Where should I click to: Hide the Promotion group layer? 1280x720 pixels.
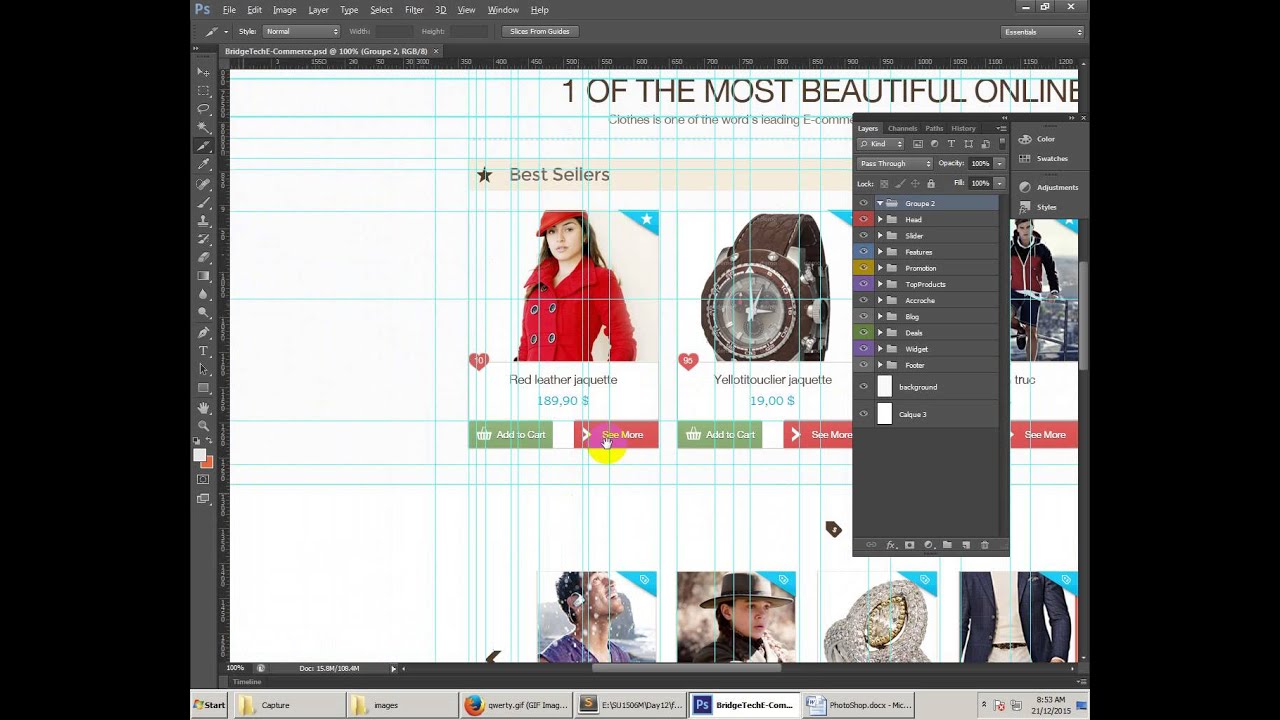864,268
